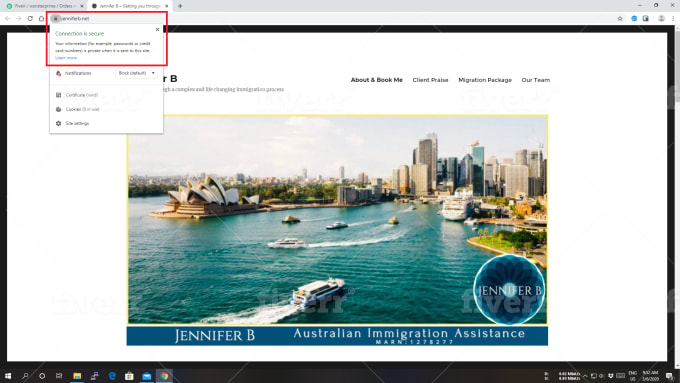Click the round Jennifer B logo
This screenshot has width=680, height=383.
click(x=509, y=290)
